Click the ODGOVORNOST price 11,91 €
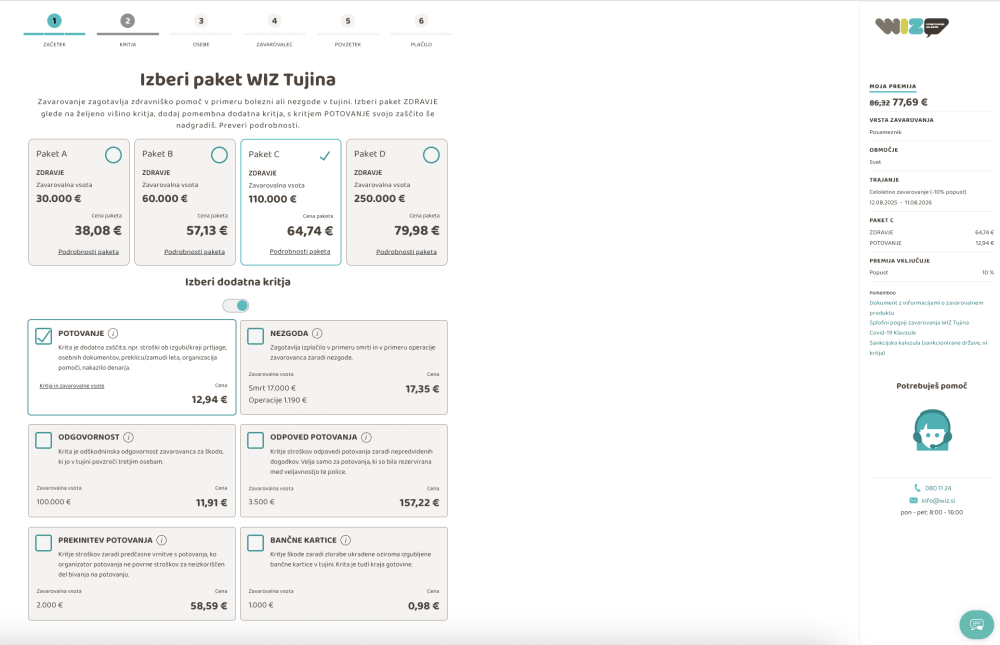The height and width of the screenshot is (645, 1000). (x=211, y=503)
